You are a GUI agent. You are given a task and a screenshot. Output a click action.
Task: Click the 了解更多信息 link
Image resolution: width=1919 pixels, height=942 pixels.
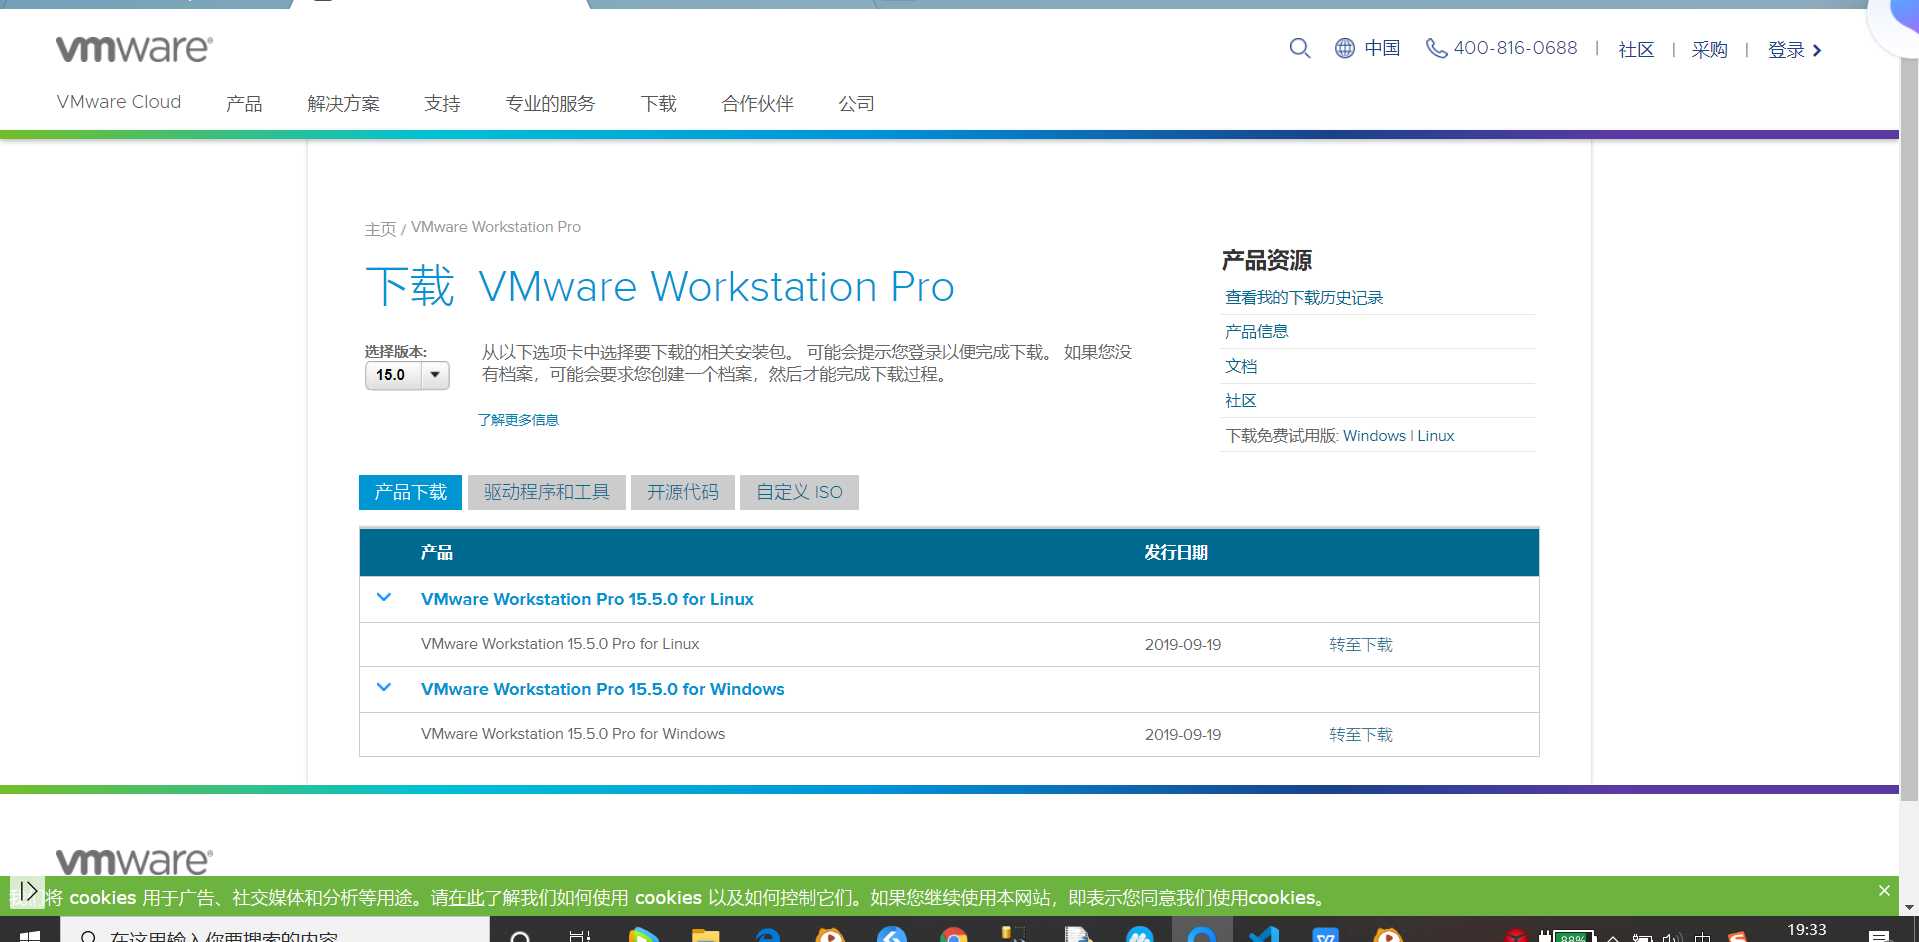(518, 420)
